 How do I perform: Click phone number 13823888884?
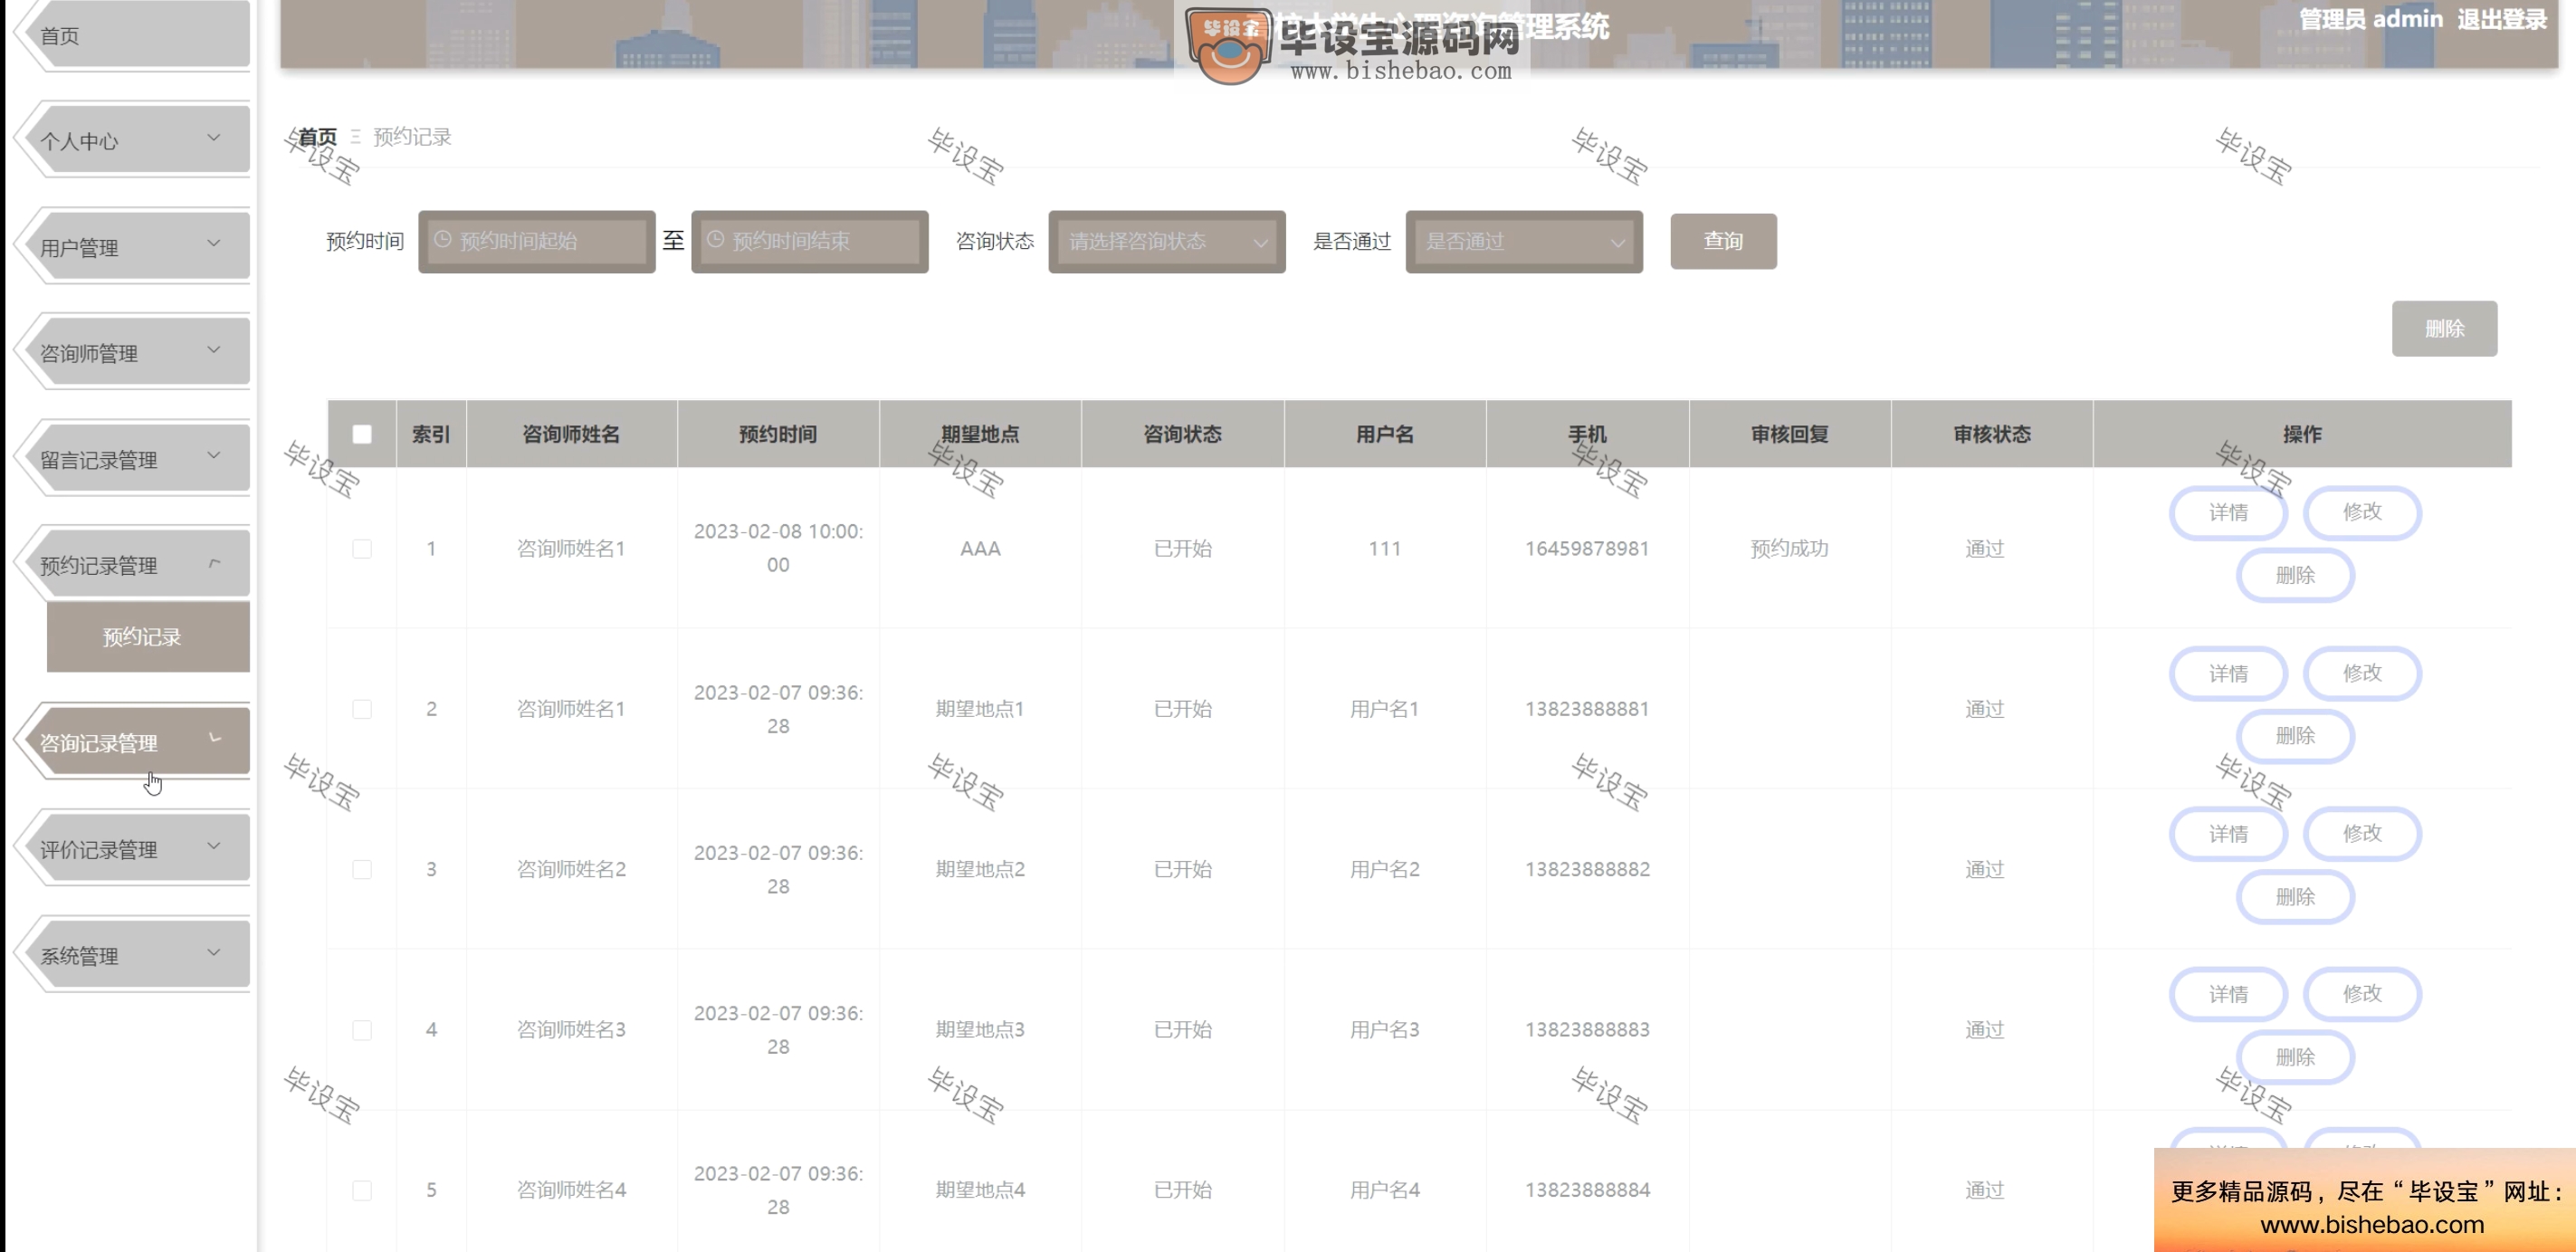(1587, 1190)
